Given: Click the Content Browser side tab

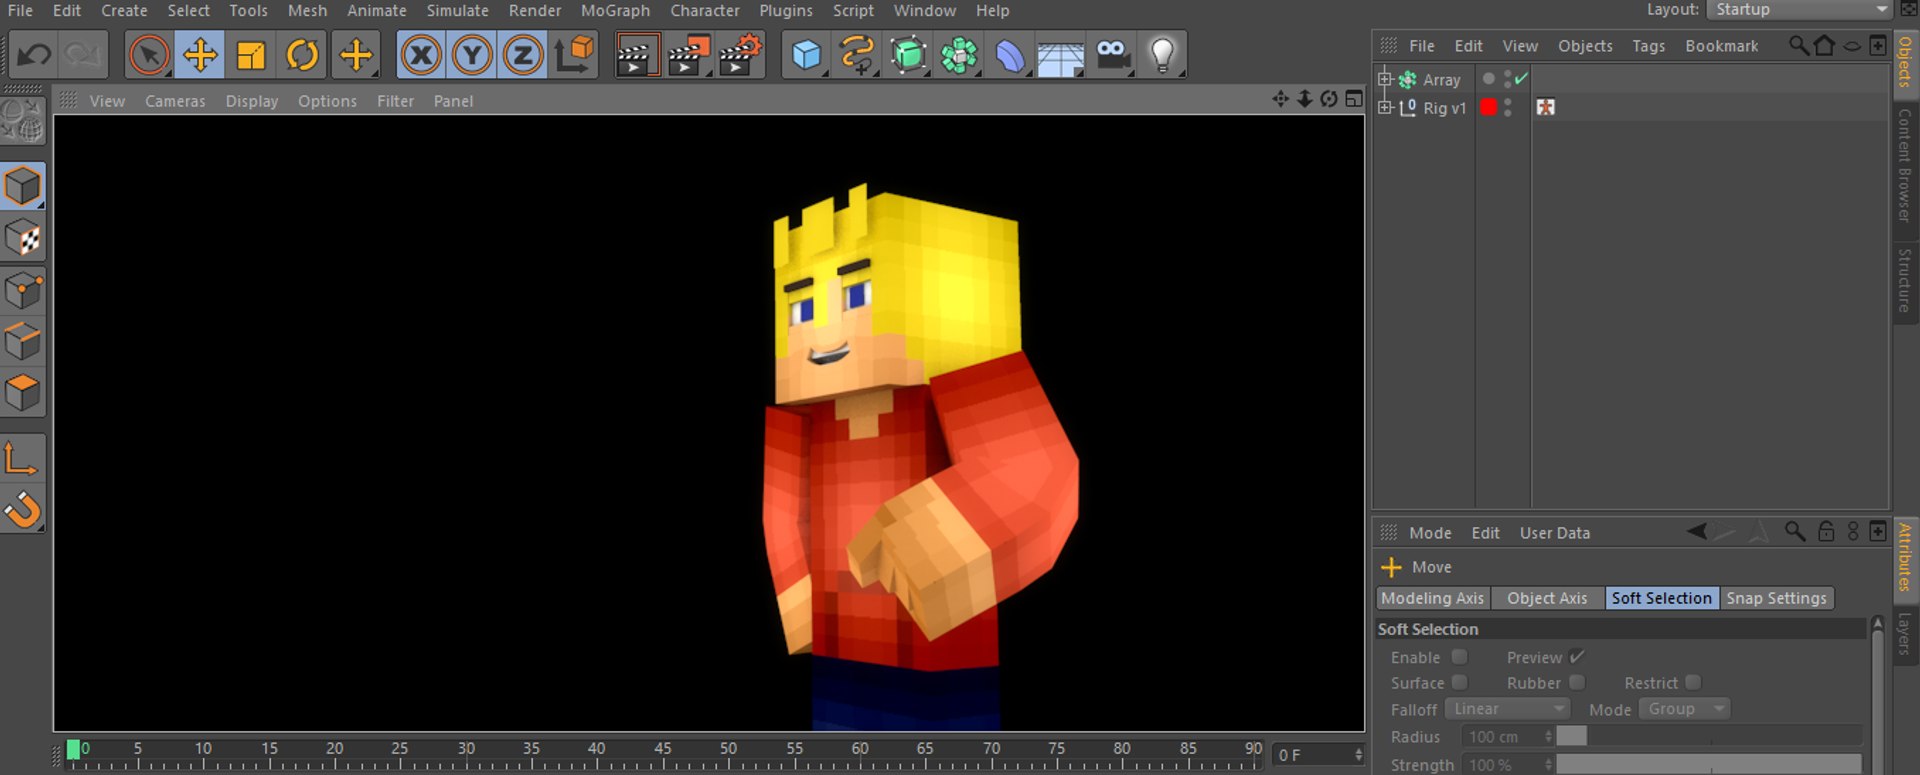Looking at the screenshot, I should coord(1905,165).
